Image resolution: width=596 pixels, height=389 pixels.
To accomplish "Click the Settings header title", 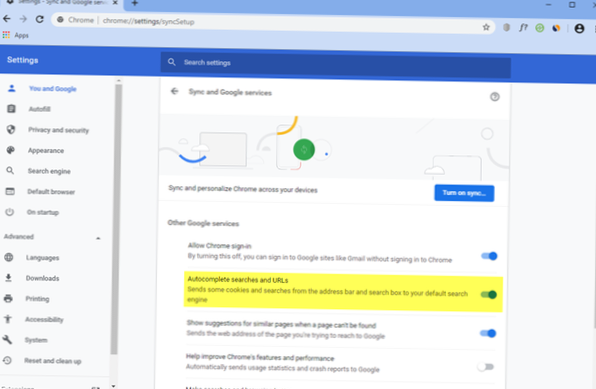I will pos(22,60).
